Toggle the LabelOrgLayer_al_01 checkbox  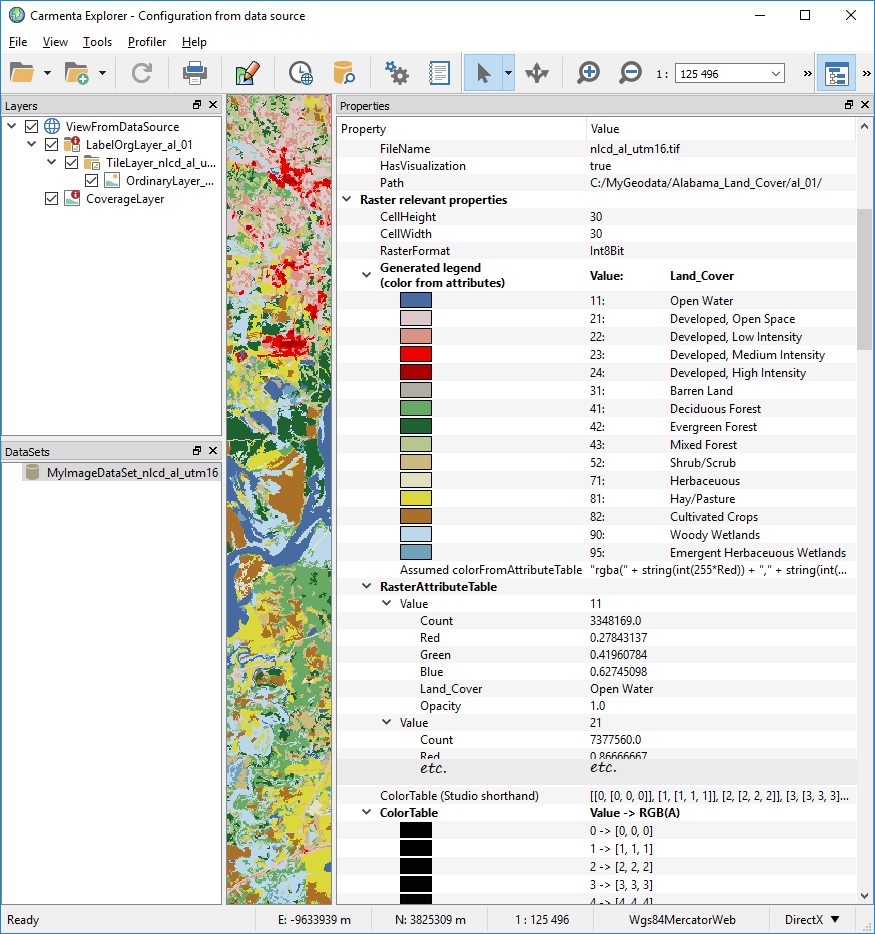point(52,145)
